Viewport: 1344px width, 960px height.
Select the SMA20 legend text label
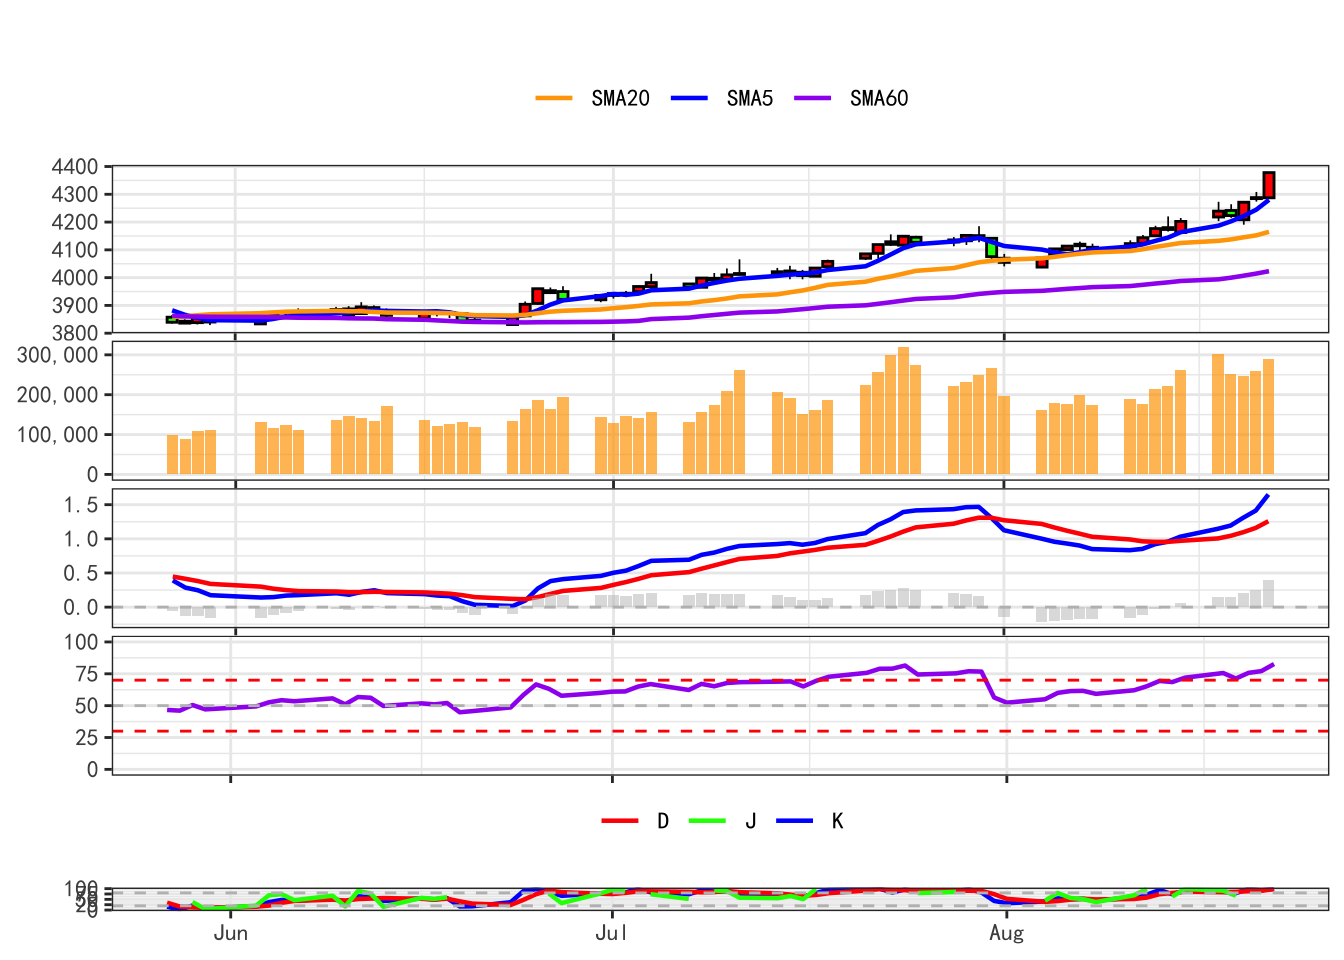[620, 98]
